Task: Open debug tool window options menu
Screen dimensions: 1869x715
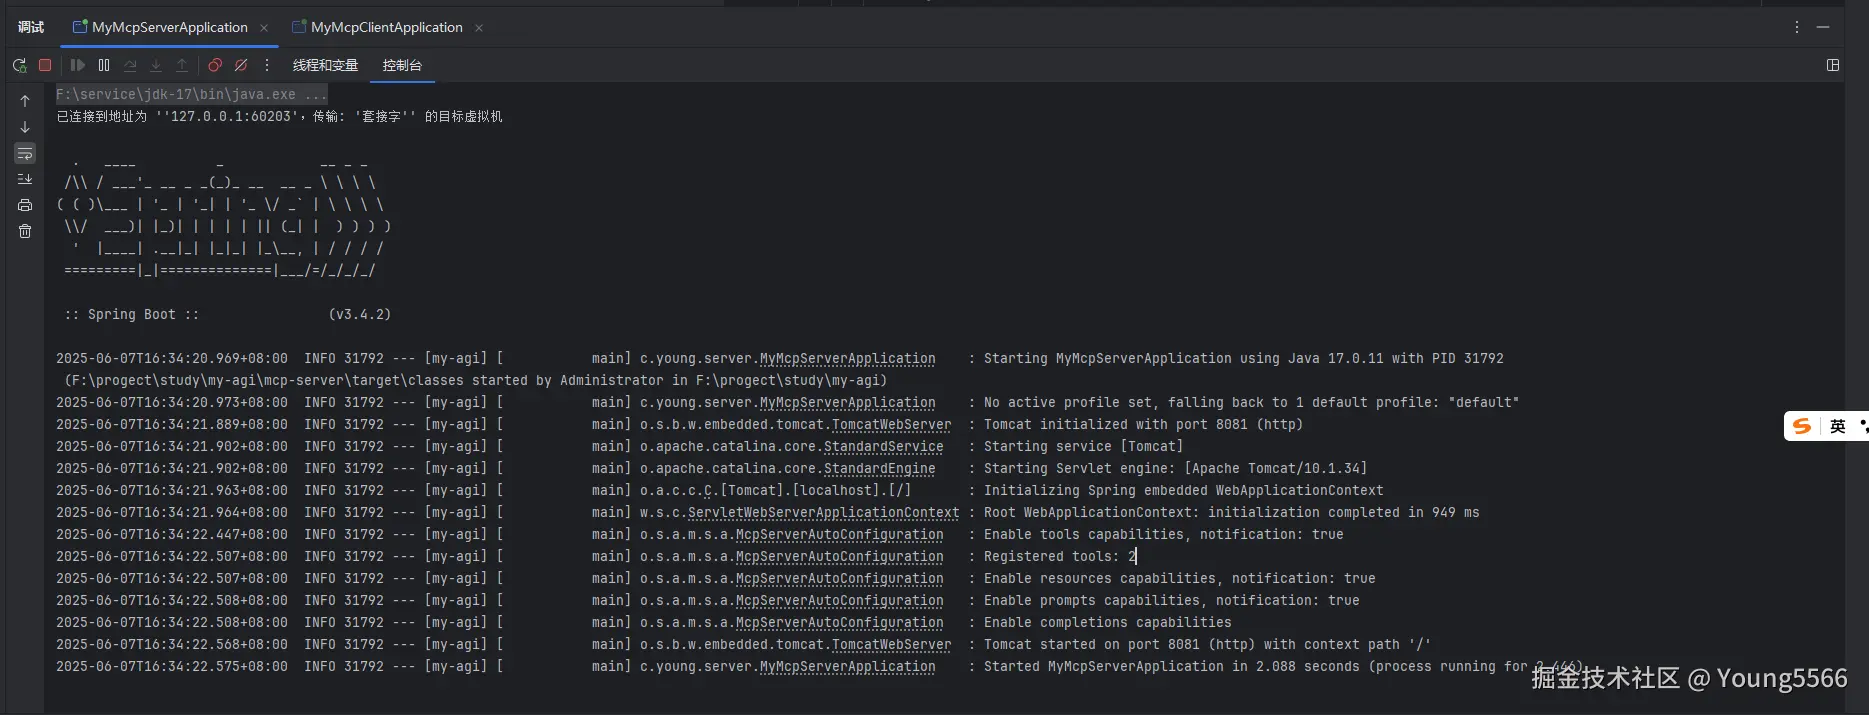Action: [1797, 27]
